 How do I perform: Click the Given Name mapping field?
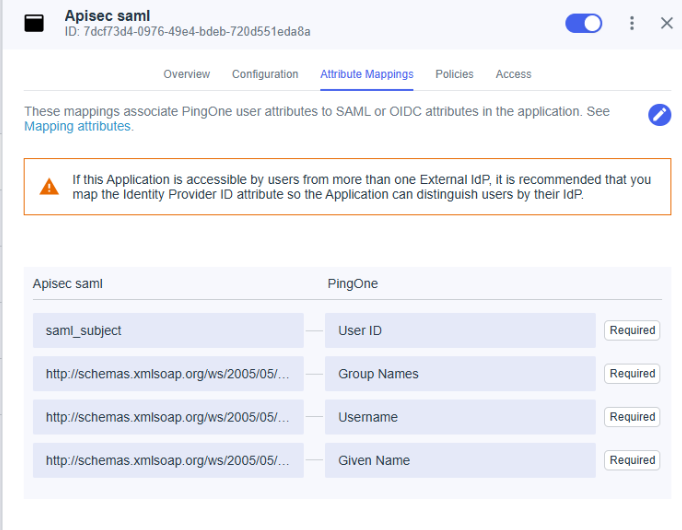click(460, 460)
